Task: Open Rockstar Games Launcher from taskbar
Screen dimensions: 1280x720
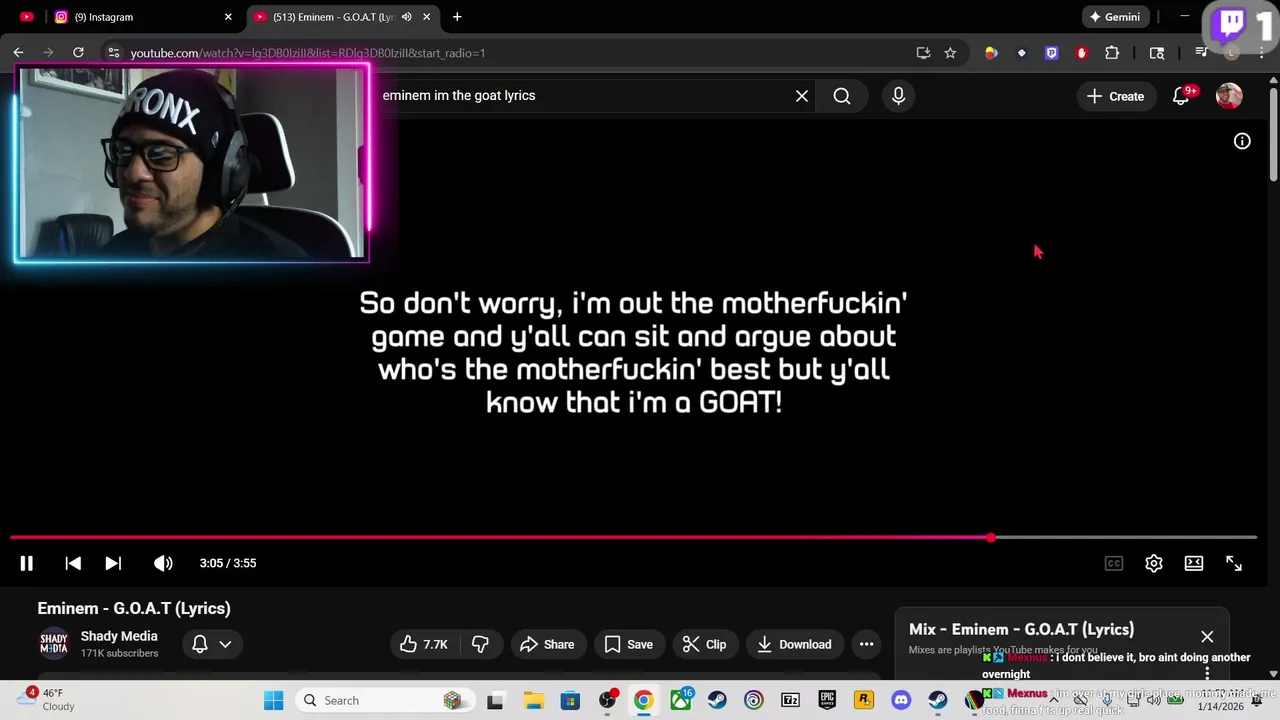Action: point(864,700)
